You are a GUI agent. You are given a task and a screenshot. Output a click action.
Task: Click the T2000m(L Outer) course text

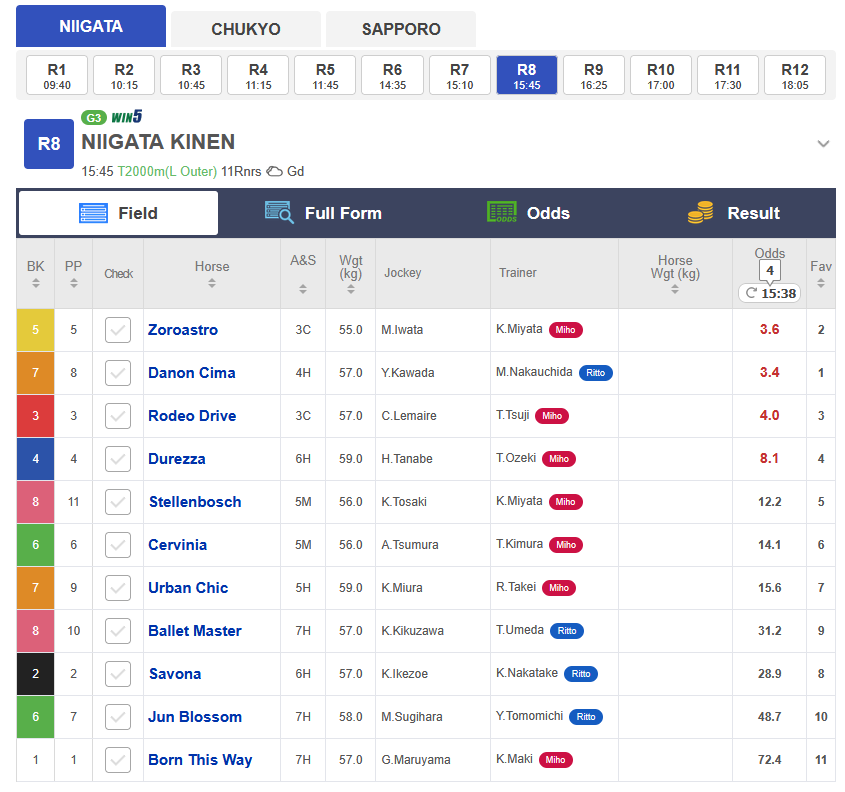click(x=167, y=171)
